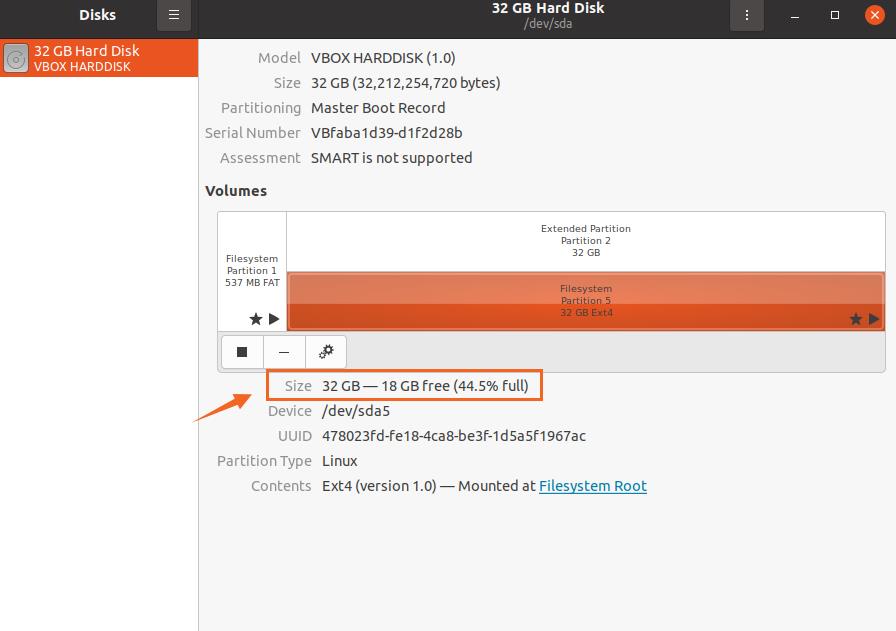
Task: Click the star icon on Partition 5
Action: (x=855, y=319)
